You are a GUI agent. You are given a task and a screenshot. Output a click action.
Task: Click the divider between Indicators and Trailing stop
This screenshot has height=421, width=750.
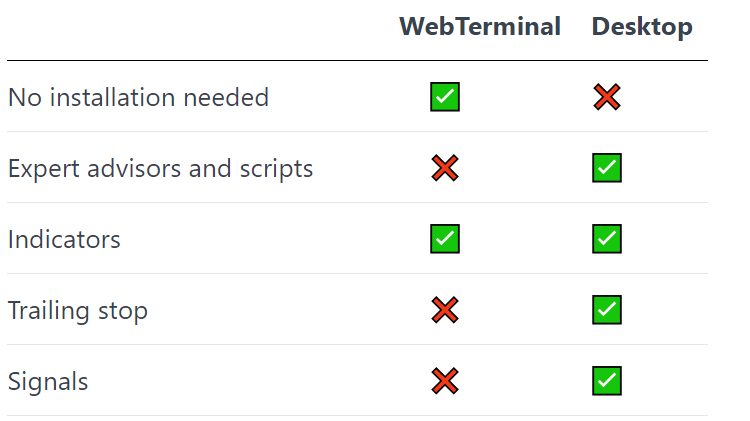pyautogui.click(x=357, y=274)
